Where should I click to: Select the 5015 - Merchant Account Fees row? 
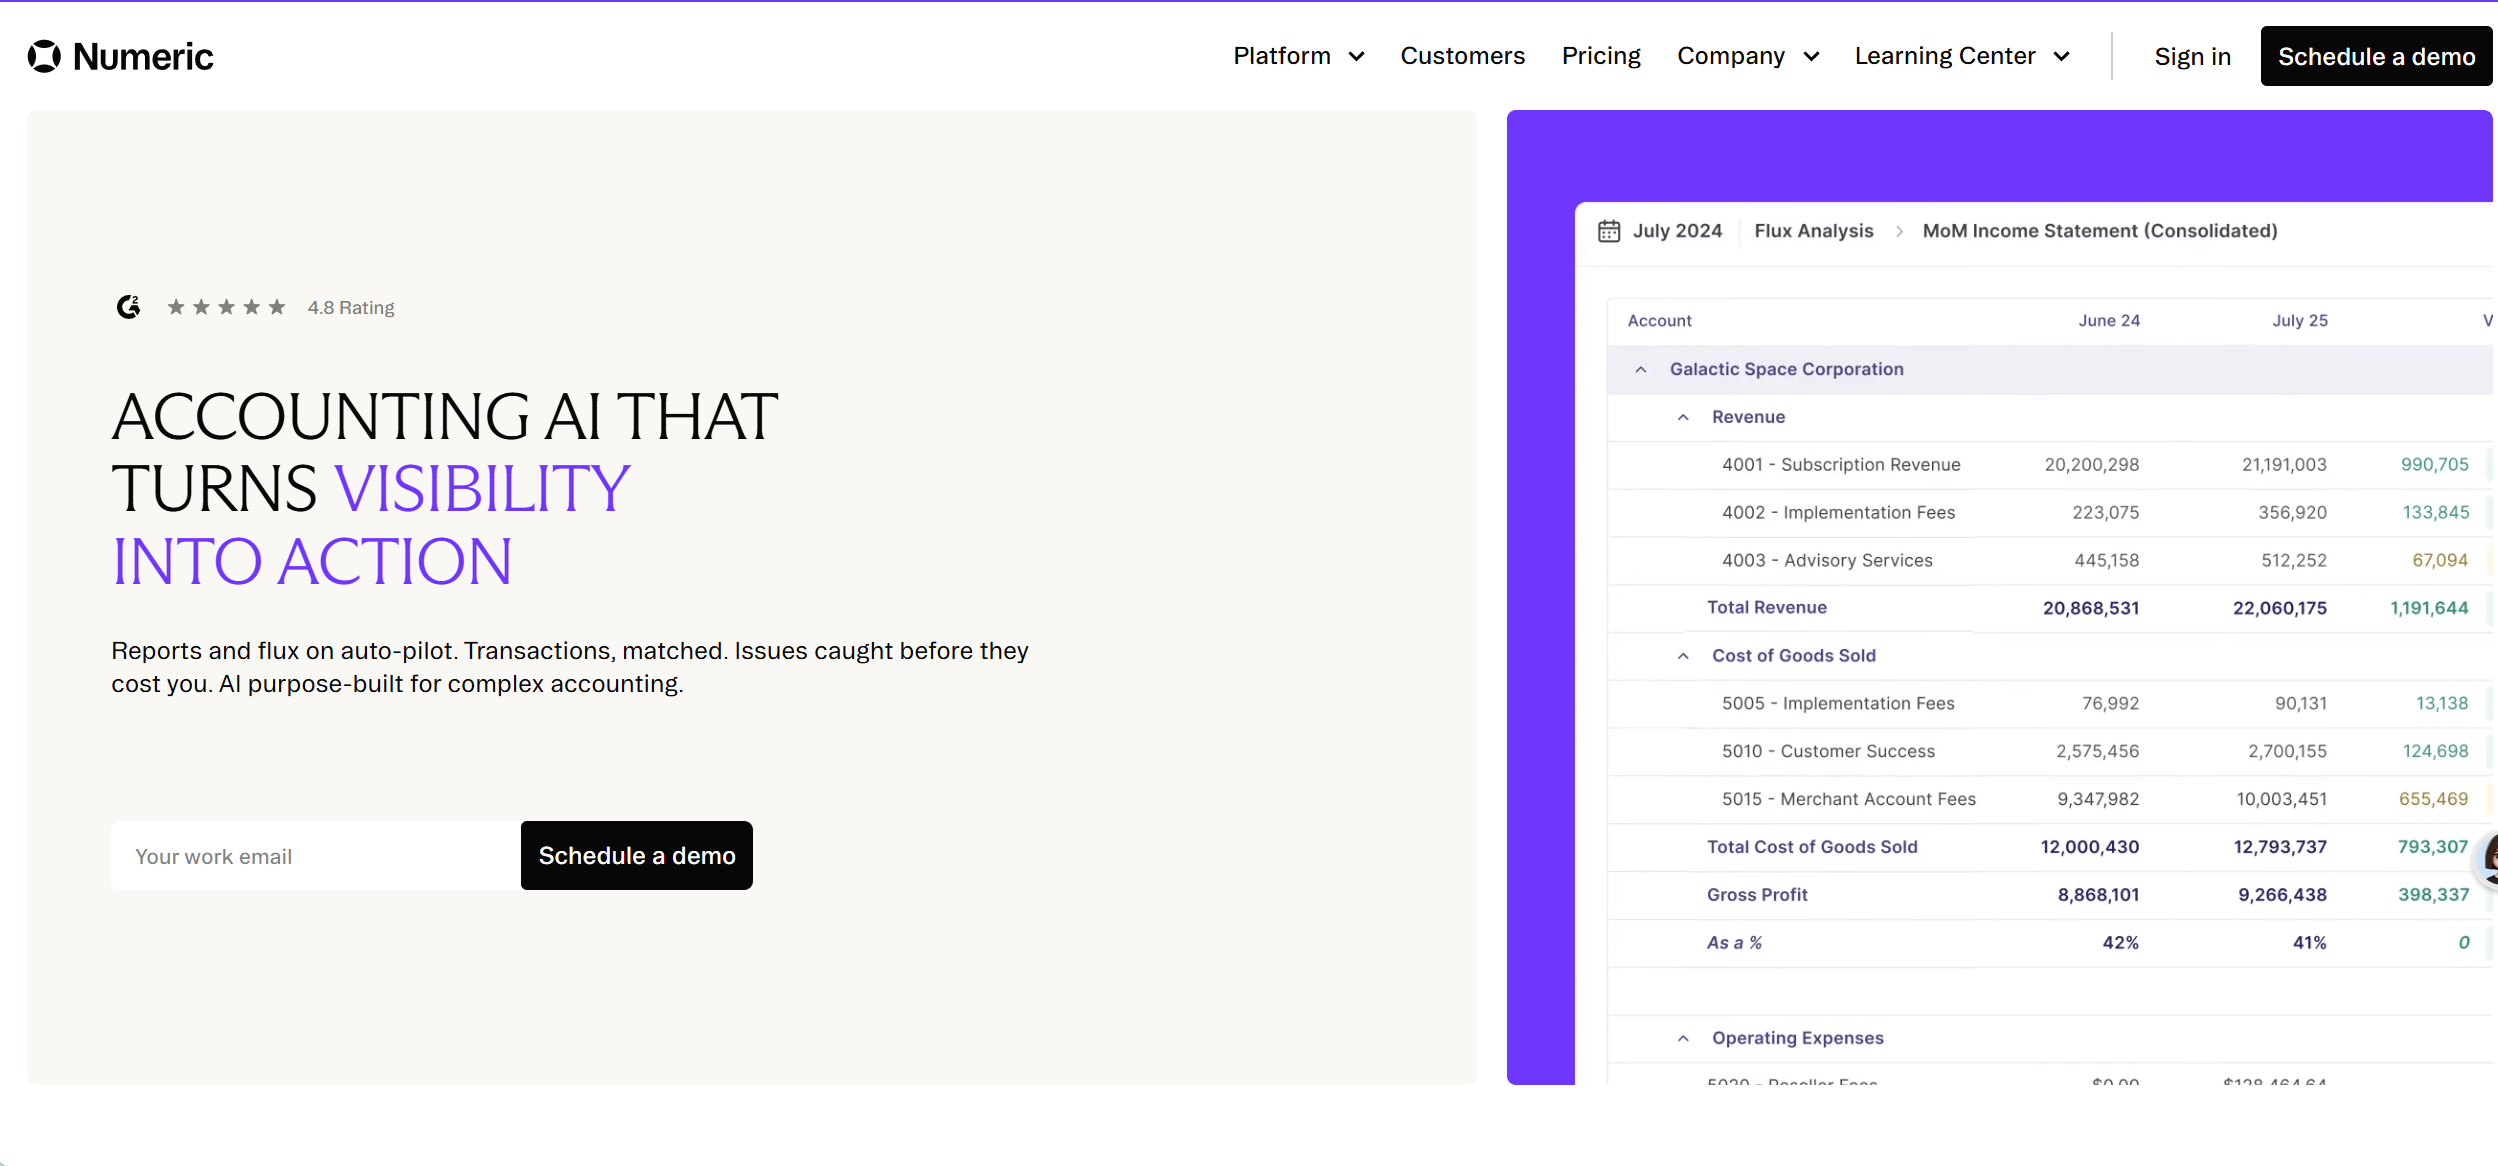(x=2050, y=800)
